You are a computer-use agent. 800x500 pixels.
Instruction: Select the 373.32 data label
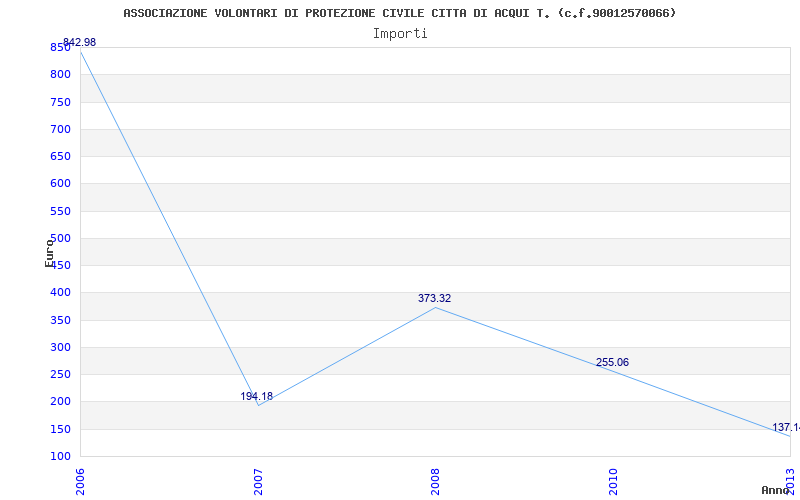click(x=434, y=298)
